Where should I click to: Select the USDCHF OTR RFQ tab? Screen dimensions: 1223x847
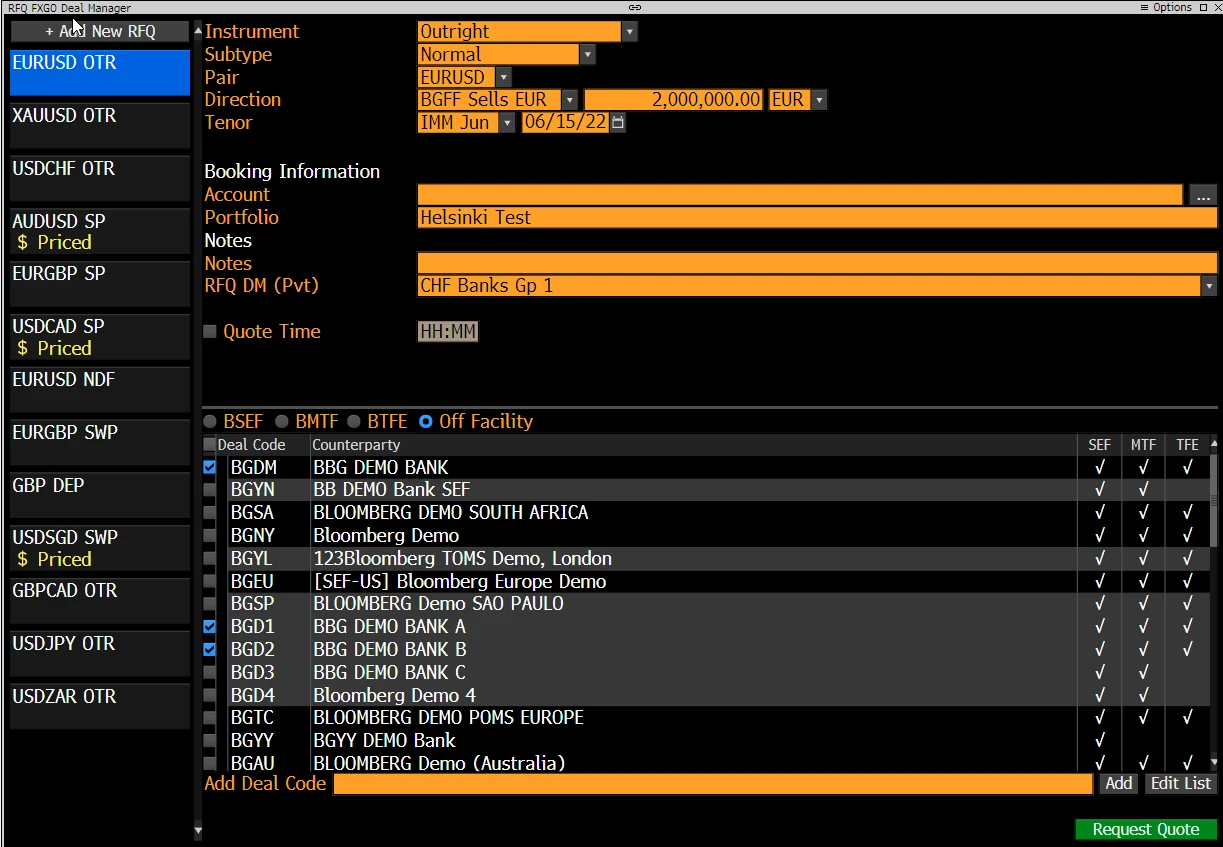coord(99,178)
